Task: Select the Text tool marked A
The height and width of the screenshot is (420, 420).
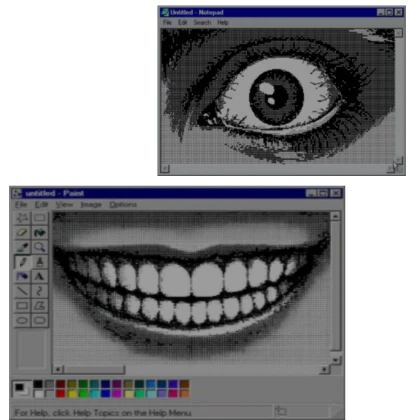Action: (40, 276)
